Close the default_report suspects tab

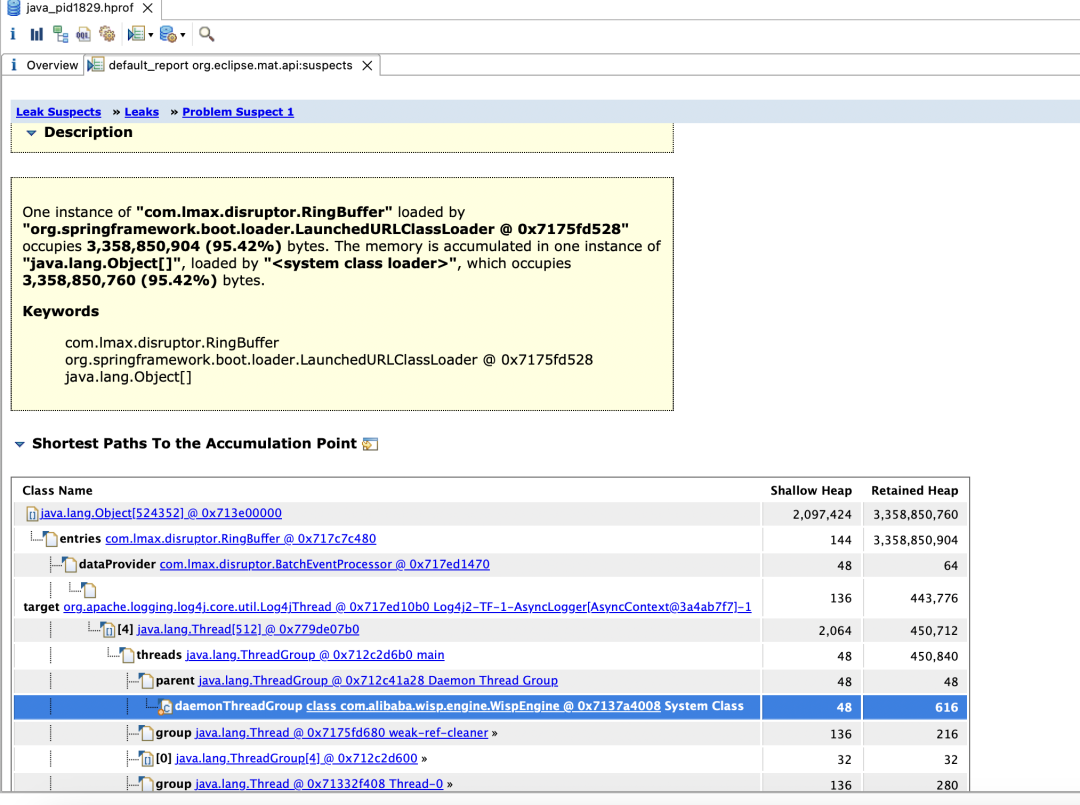tap(367, 65)
